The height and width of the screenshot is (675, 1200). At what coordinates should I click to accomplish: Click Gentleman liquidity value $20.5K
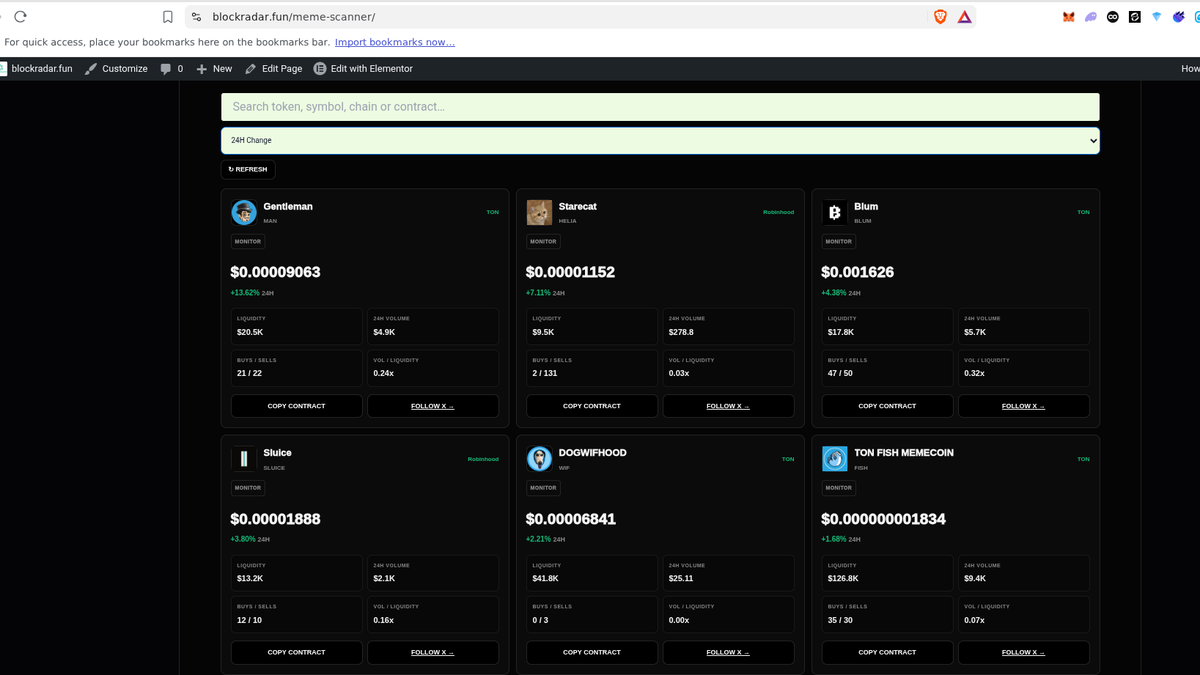(250, 332)
